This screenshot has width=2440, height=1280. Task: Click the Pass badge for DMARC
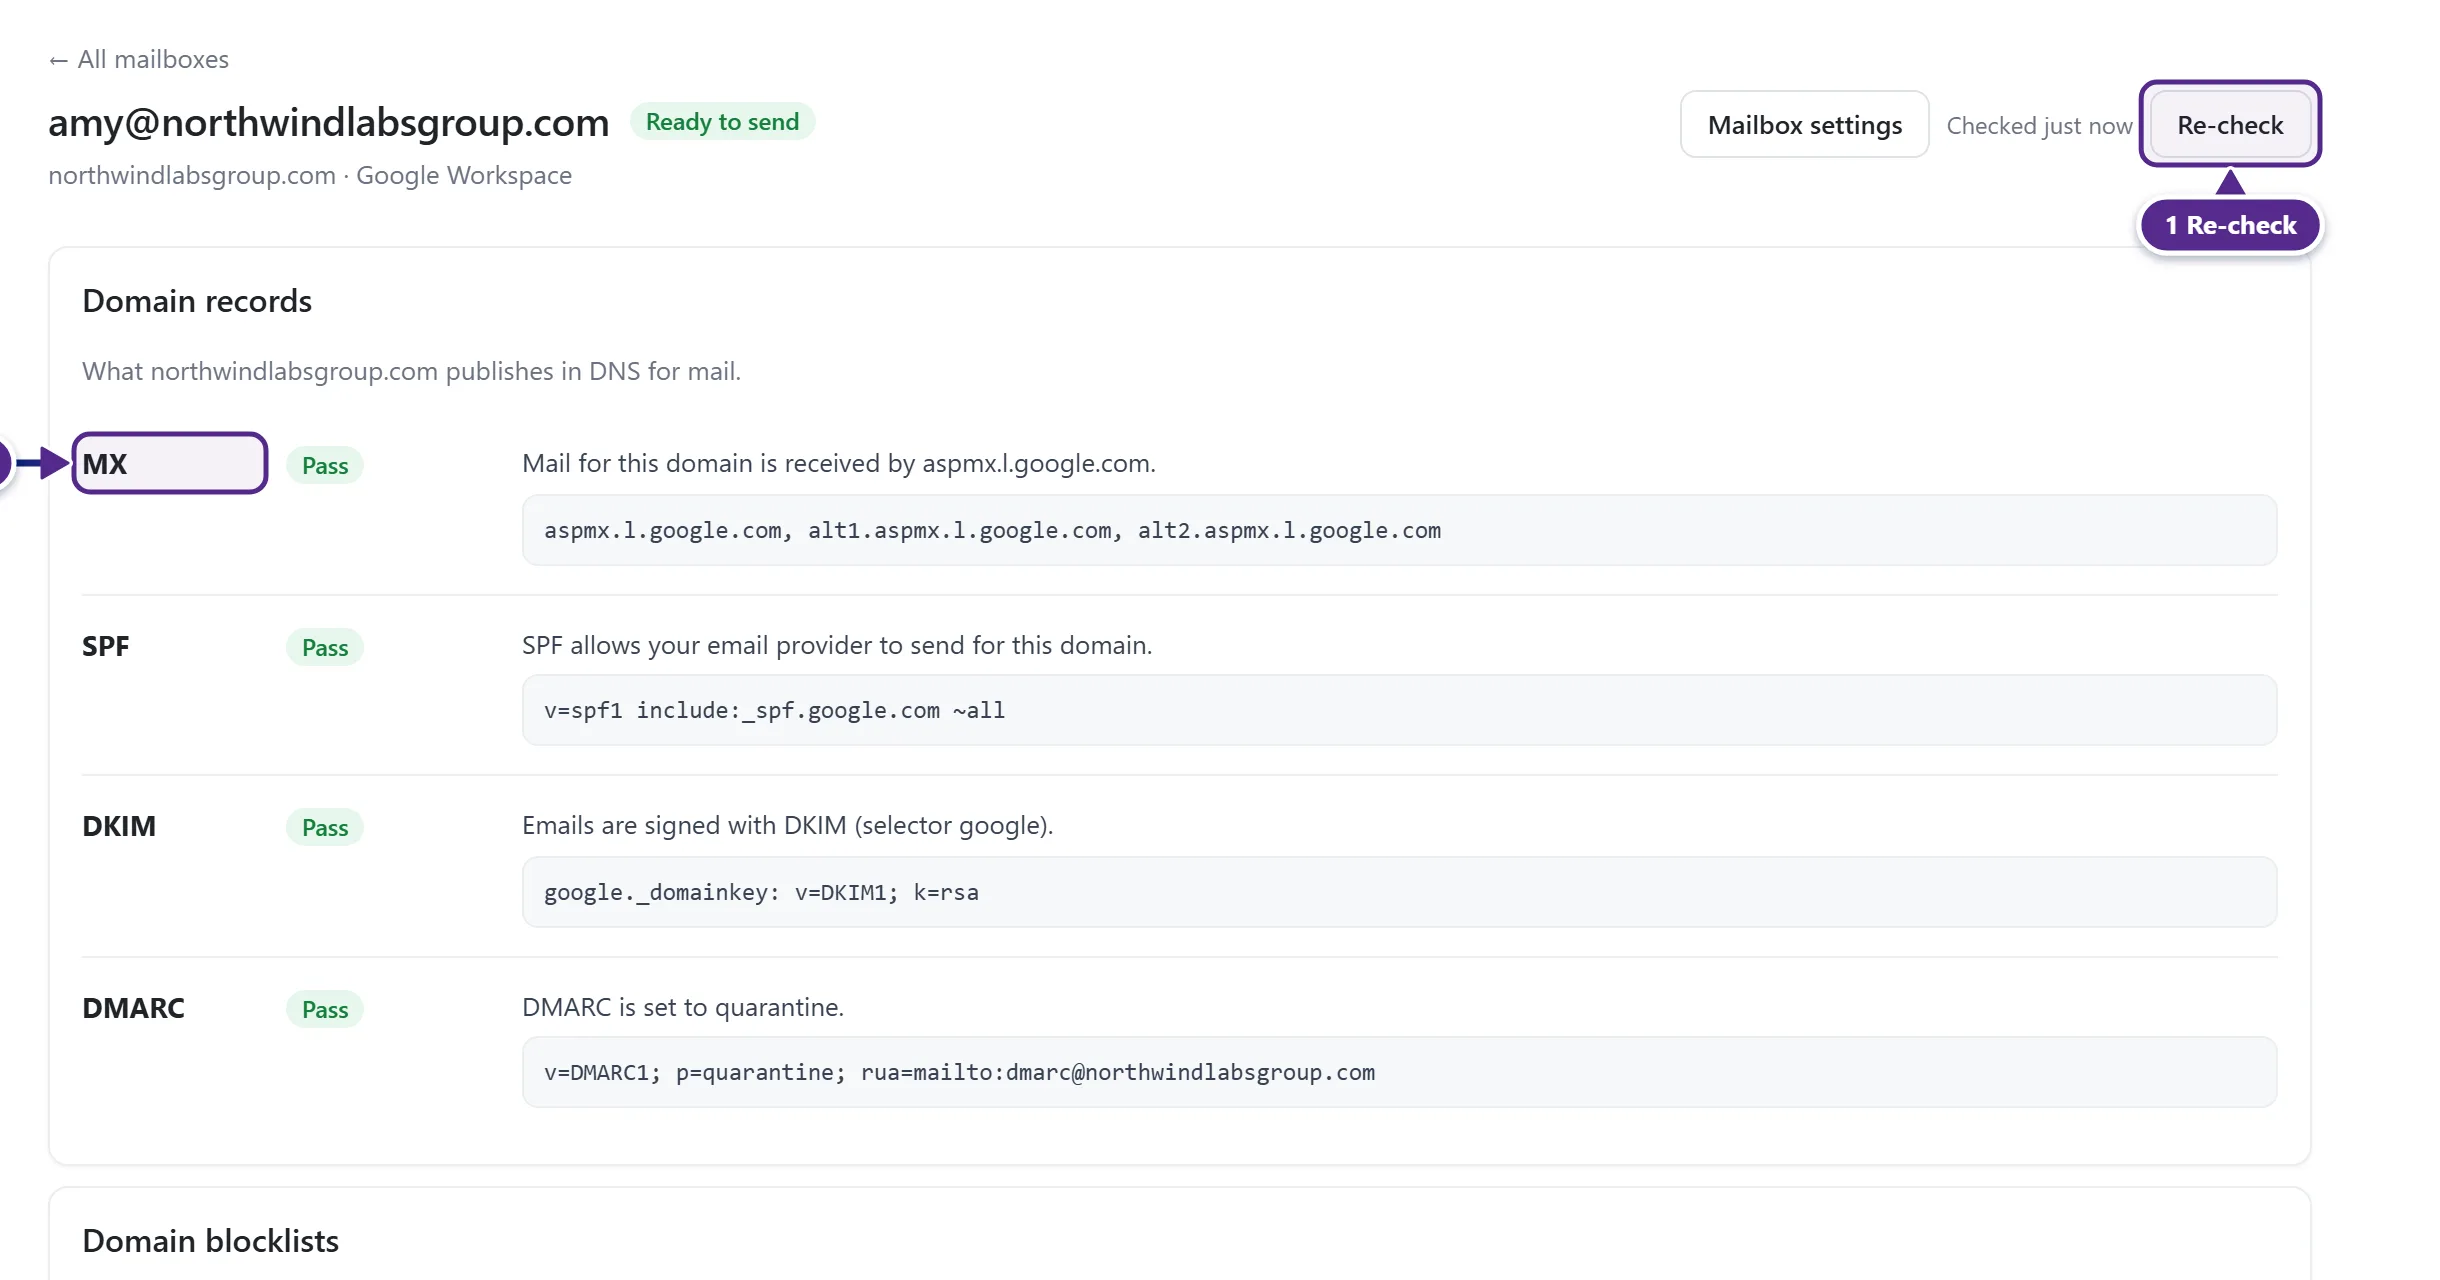coord(325,1010)
